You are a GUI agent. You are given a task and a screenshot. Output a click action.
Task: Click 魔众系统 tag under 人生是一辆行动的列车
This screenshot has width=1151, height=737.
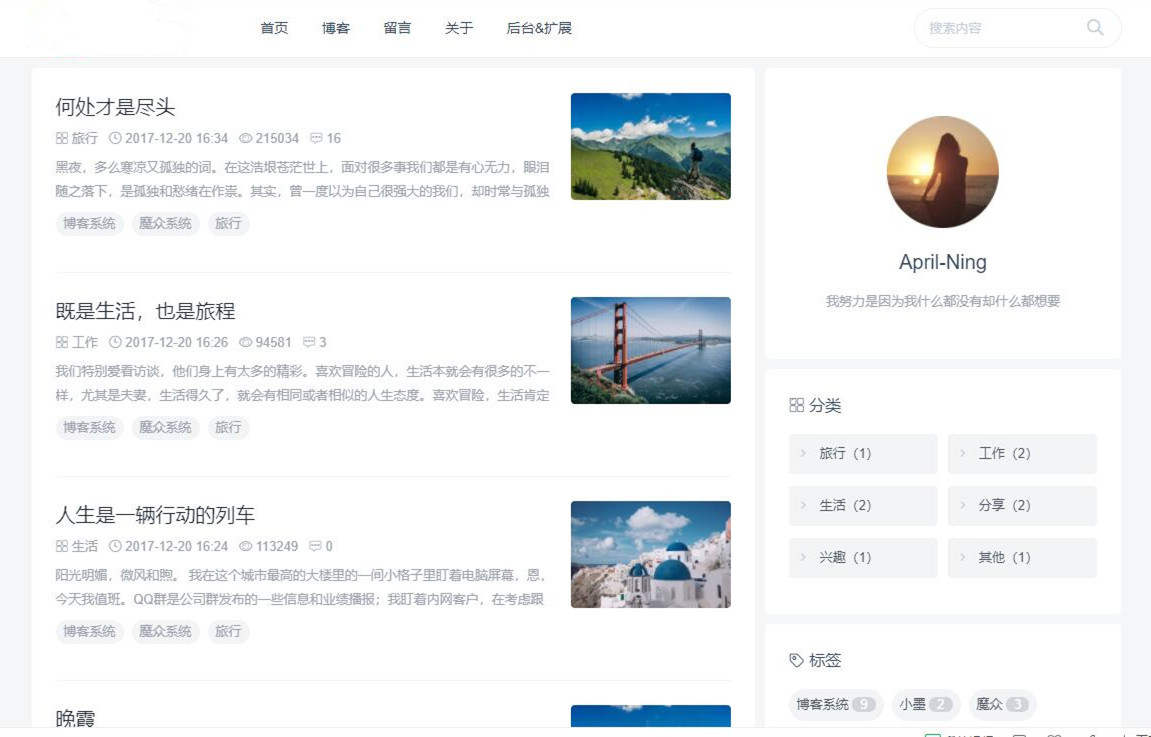click(x=165, y=631)
